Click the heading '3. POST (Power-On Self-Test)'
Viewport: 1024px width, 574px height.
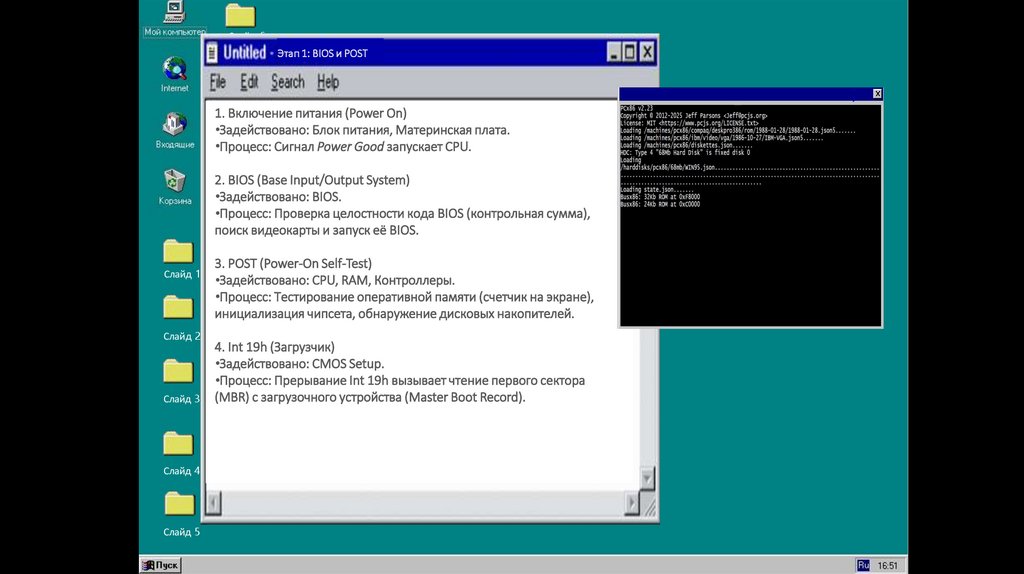(x=293, y=263)
